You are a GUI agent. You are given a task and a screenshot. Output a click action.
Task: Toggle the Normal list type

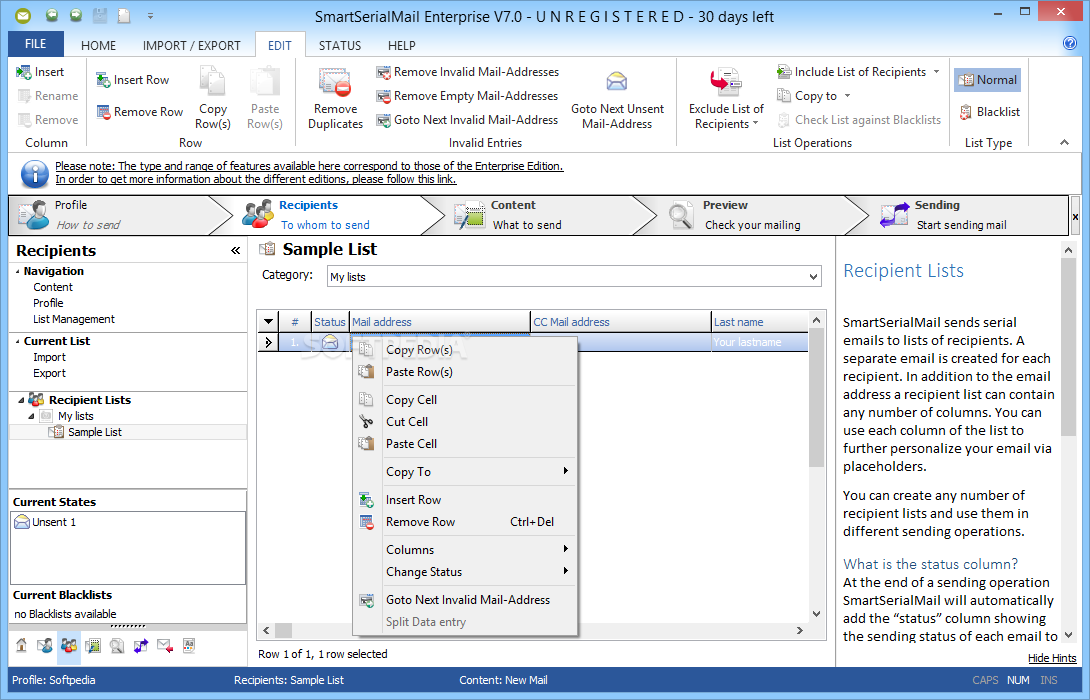pyautogui.click(x=988, y=80)
